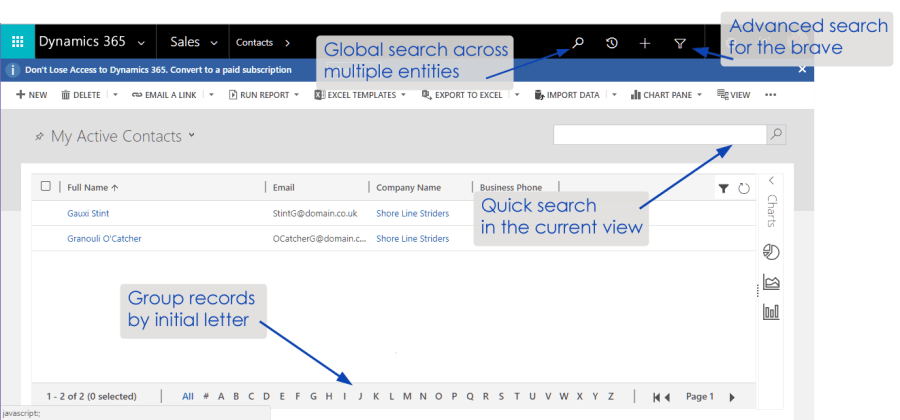
Task: Click the info icon in subscription banner
Action: click(x=13, y=70)
